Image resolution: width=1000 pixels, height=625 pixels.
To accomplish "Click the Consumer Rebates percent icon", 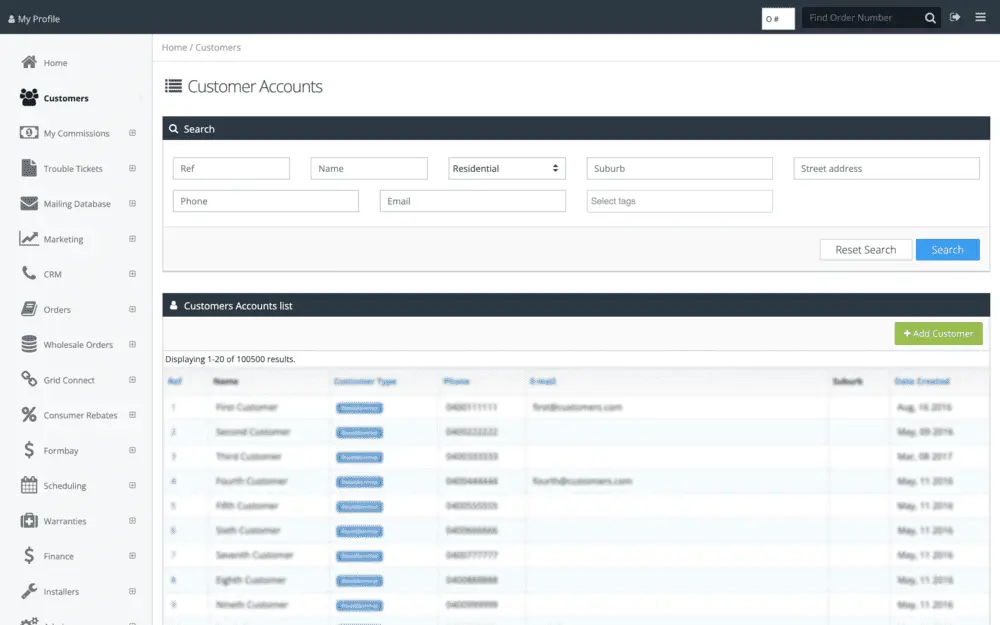I will (x=29, y=415).
